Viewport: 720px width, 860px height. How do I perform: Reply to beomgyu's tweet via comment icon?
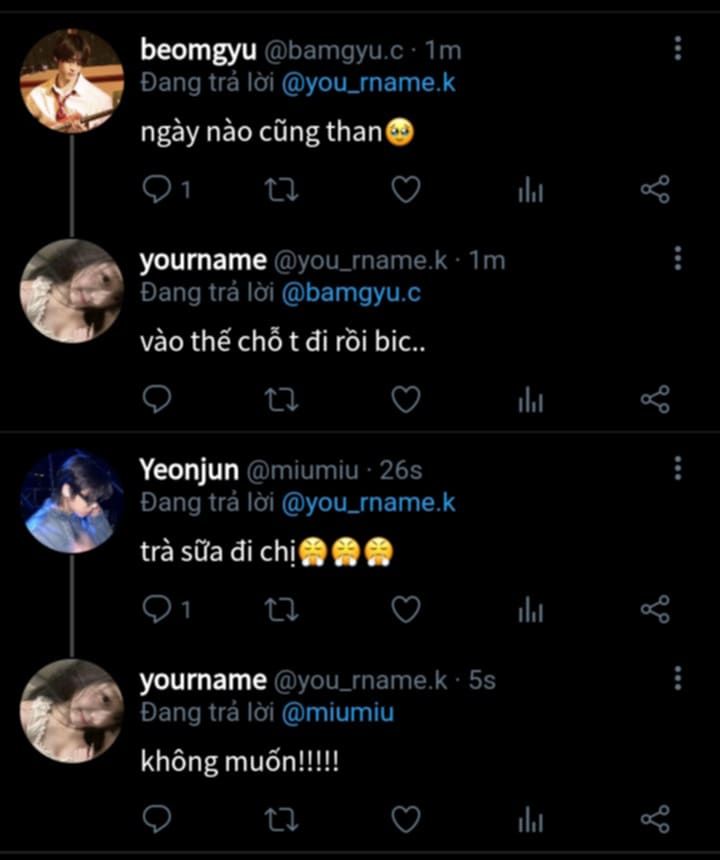(157, 190)
